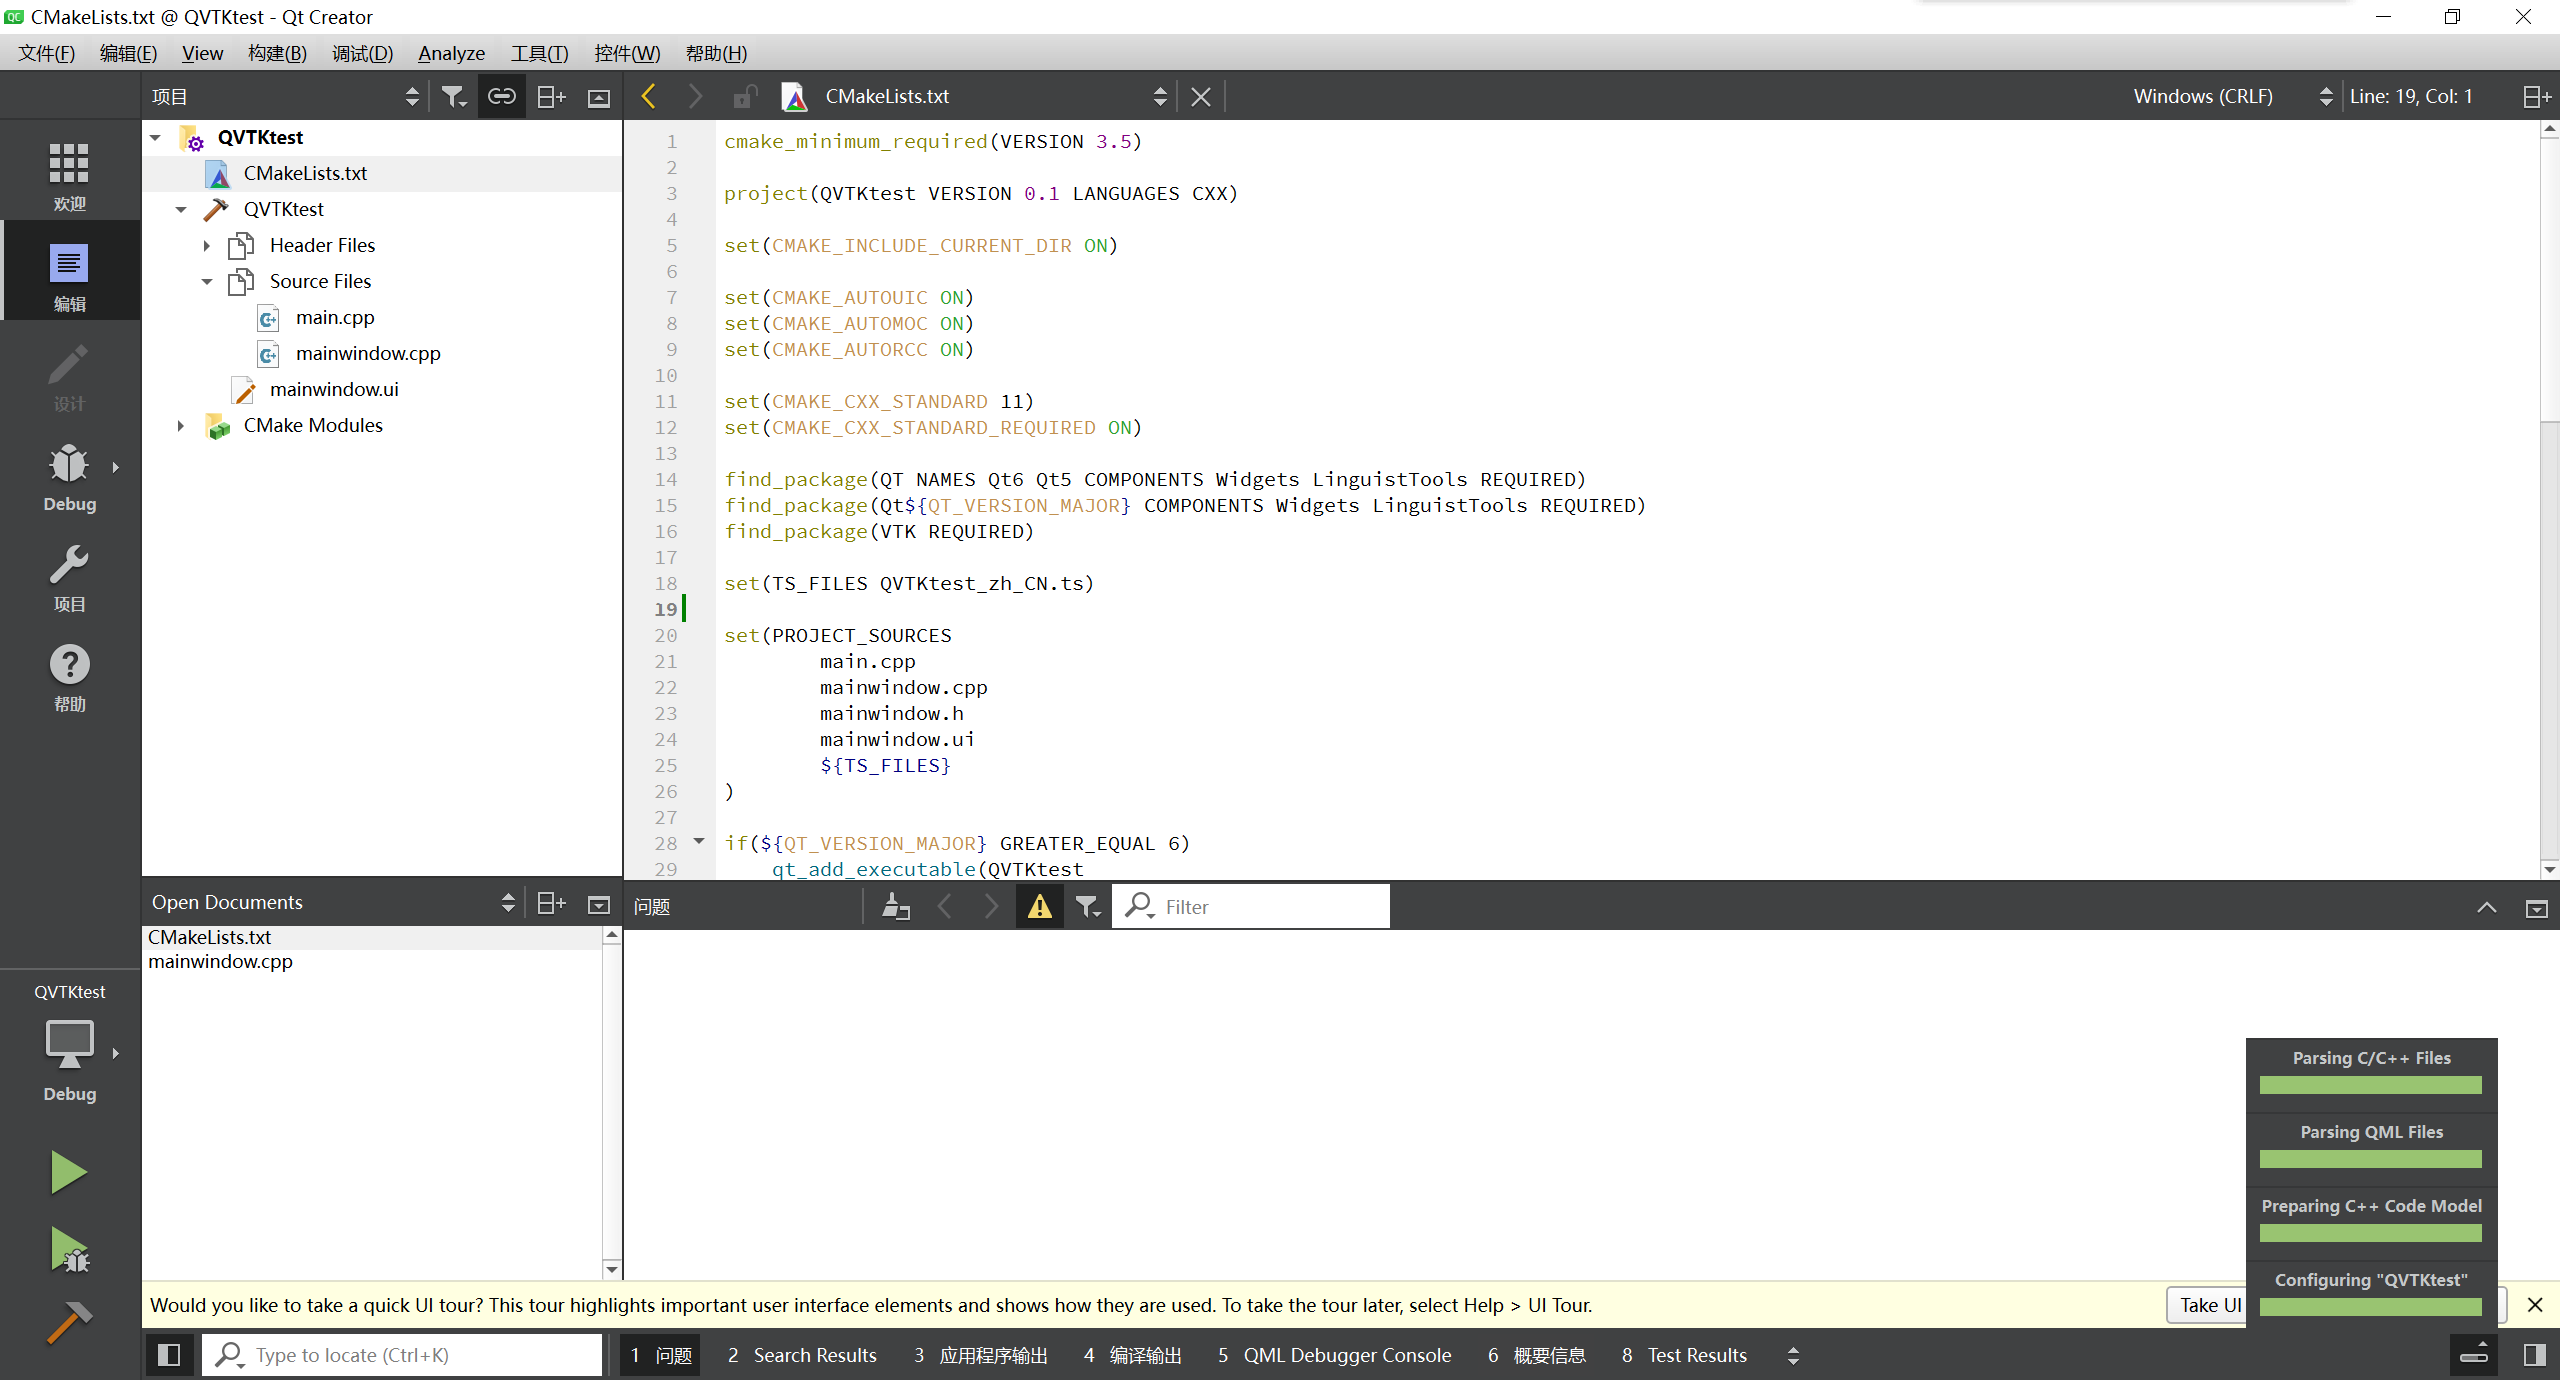
Task: Clear issues using the broom icon
Action: (x=895, y=906)
